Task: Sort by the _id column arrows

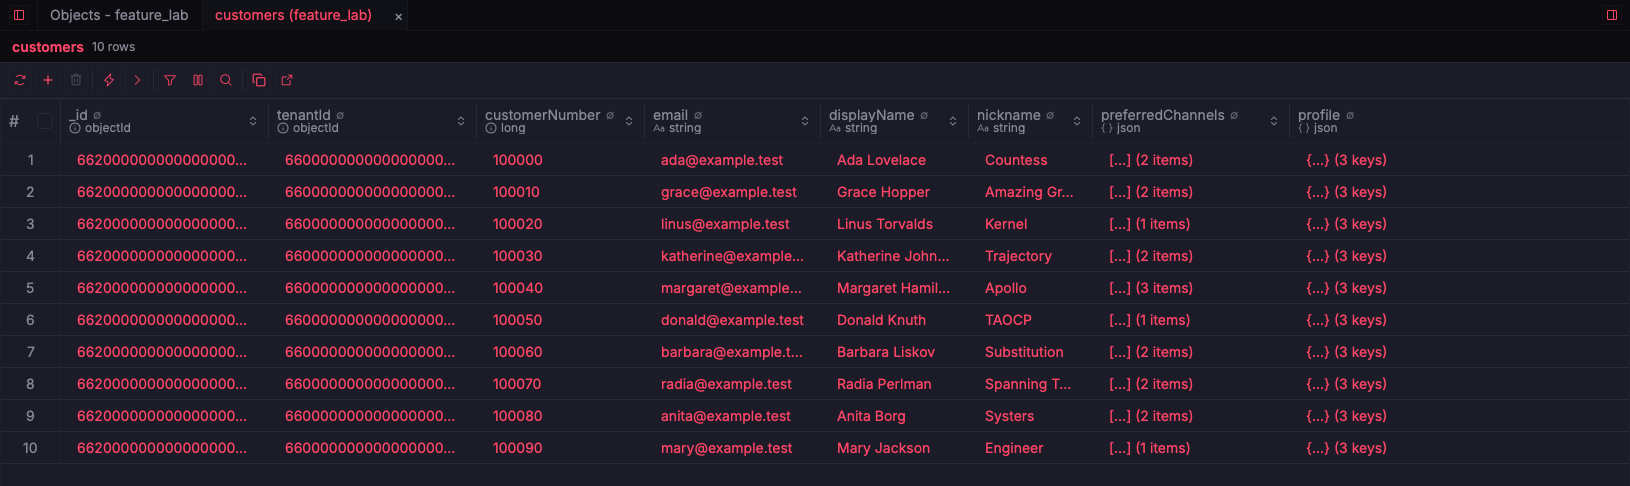Action: click(x=253, y=121)
